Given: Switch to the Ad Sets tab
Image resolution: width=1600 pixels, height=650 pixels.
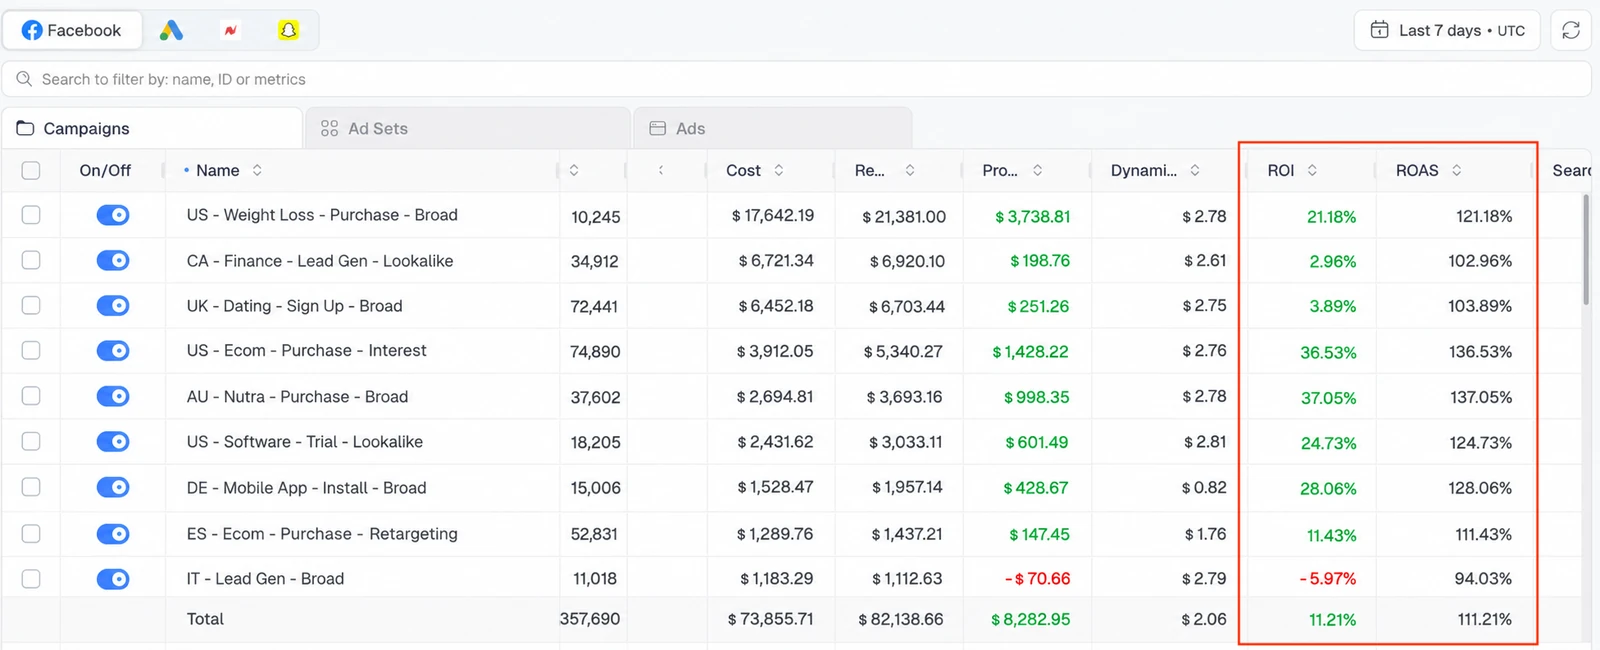Looking at the screenshot, I should coord(468,128).
